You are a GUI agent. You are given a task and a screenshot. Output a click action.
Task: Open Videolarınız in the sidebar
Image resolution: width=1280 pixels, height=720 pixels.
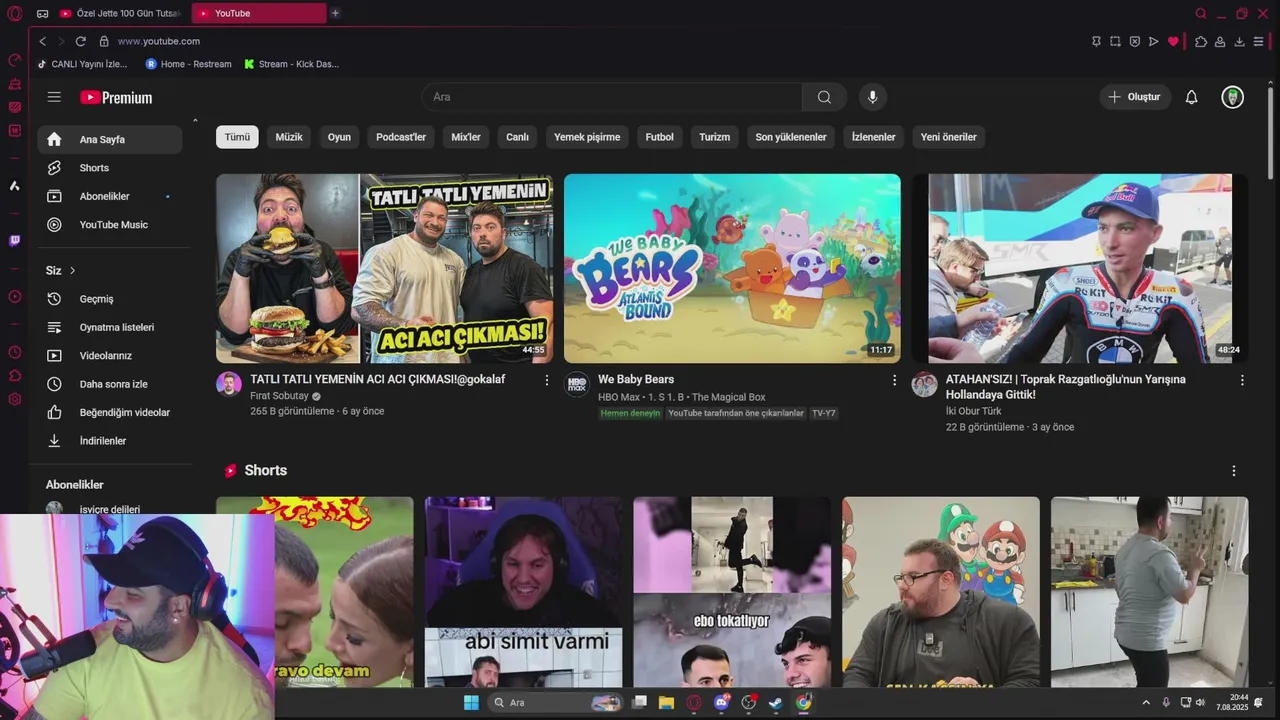(110, 356)
